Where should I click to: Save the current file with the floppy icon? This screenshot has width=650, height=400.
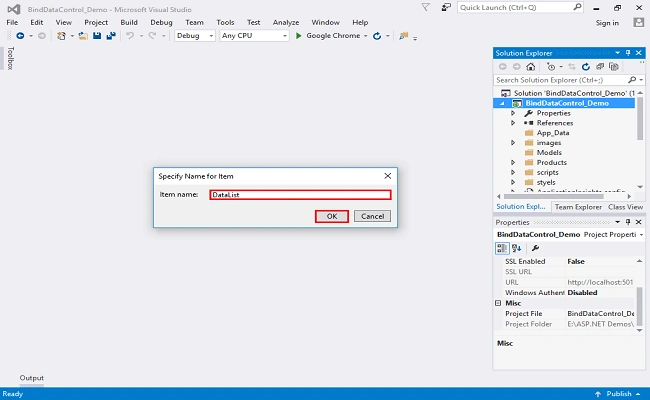(97, 36)
